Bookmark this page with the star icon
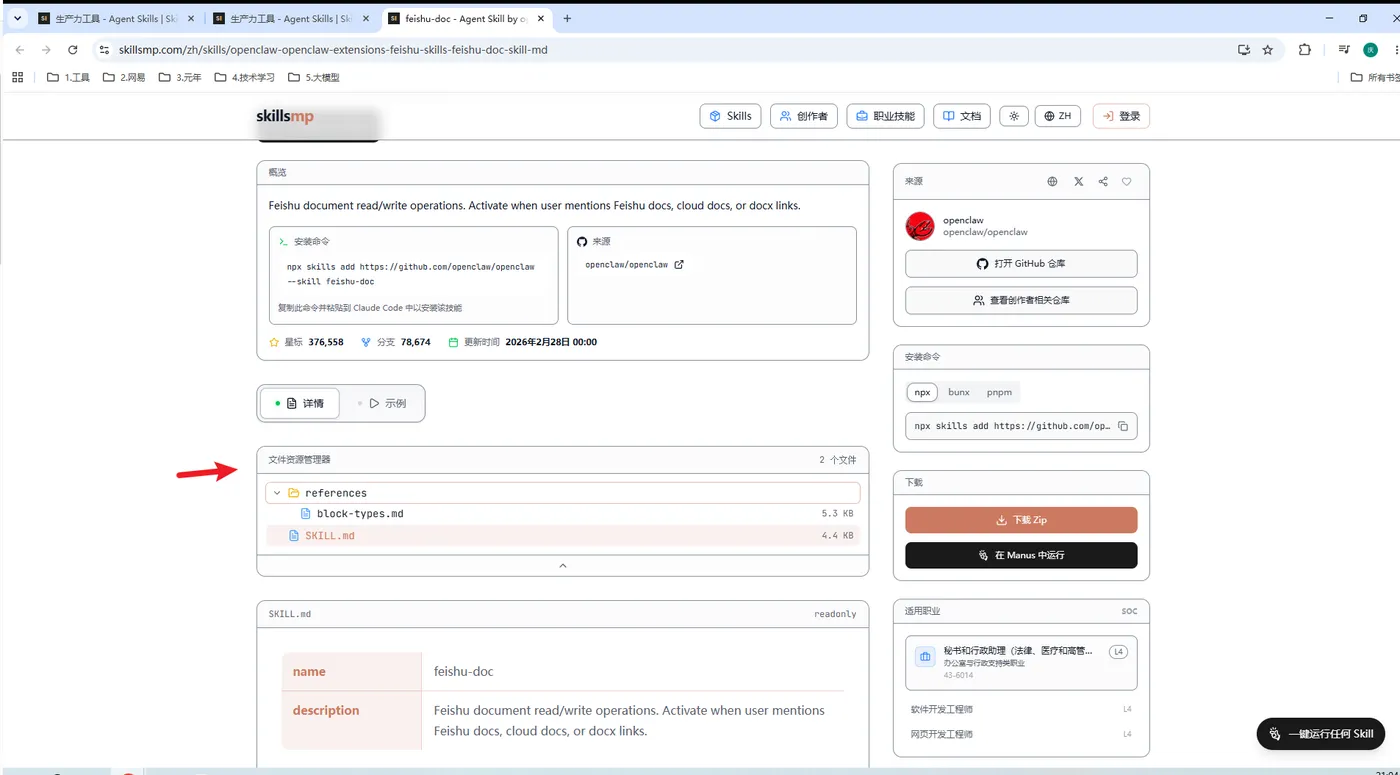This screenshot has width=1400, height=775. click(1268, 50)
